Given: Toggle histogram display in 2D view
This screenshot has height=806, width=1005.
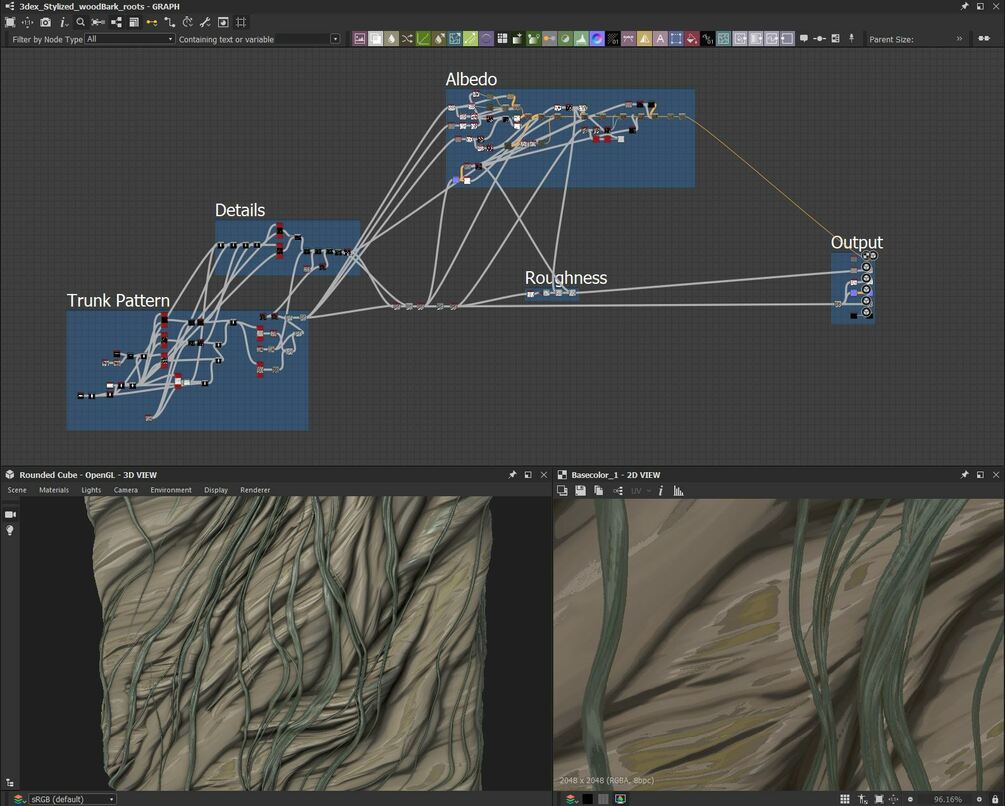Looking at the screenshot, I should [x=678, y=491].
